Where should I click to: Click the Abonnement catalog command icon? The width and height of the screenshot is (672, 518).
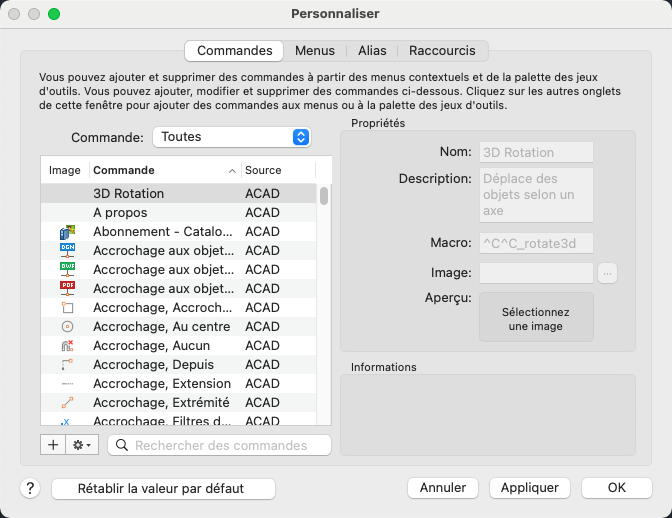click(67, 232)
